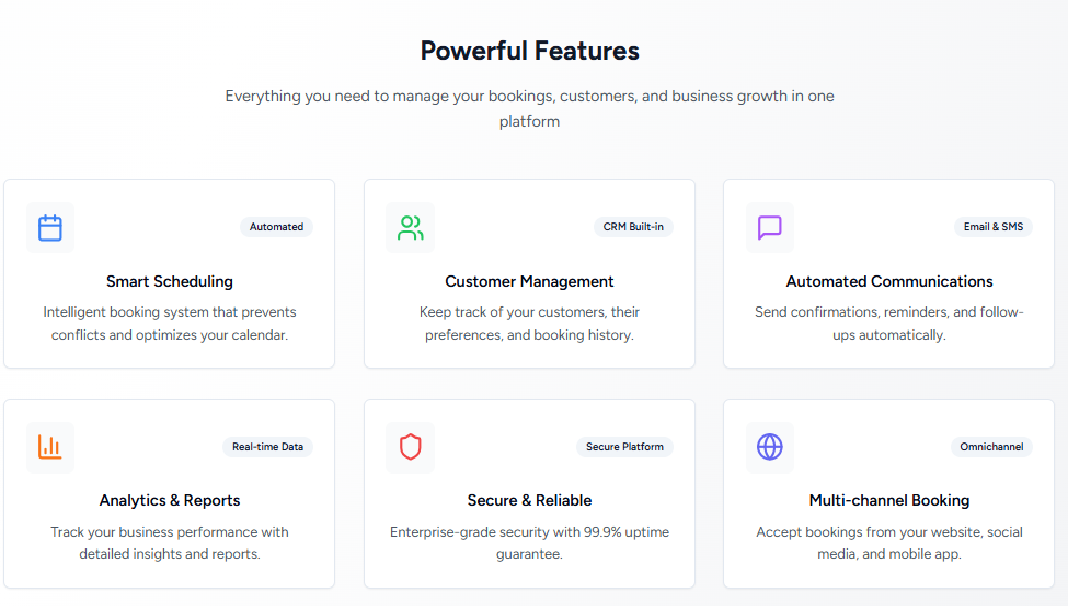Click the blue calendar Smart Scheduling icon
The height and width of the screenshot is (608, 1073).
[x=50, y=228]
